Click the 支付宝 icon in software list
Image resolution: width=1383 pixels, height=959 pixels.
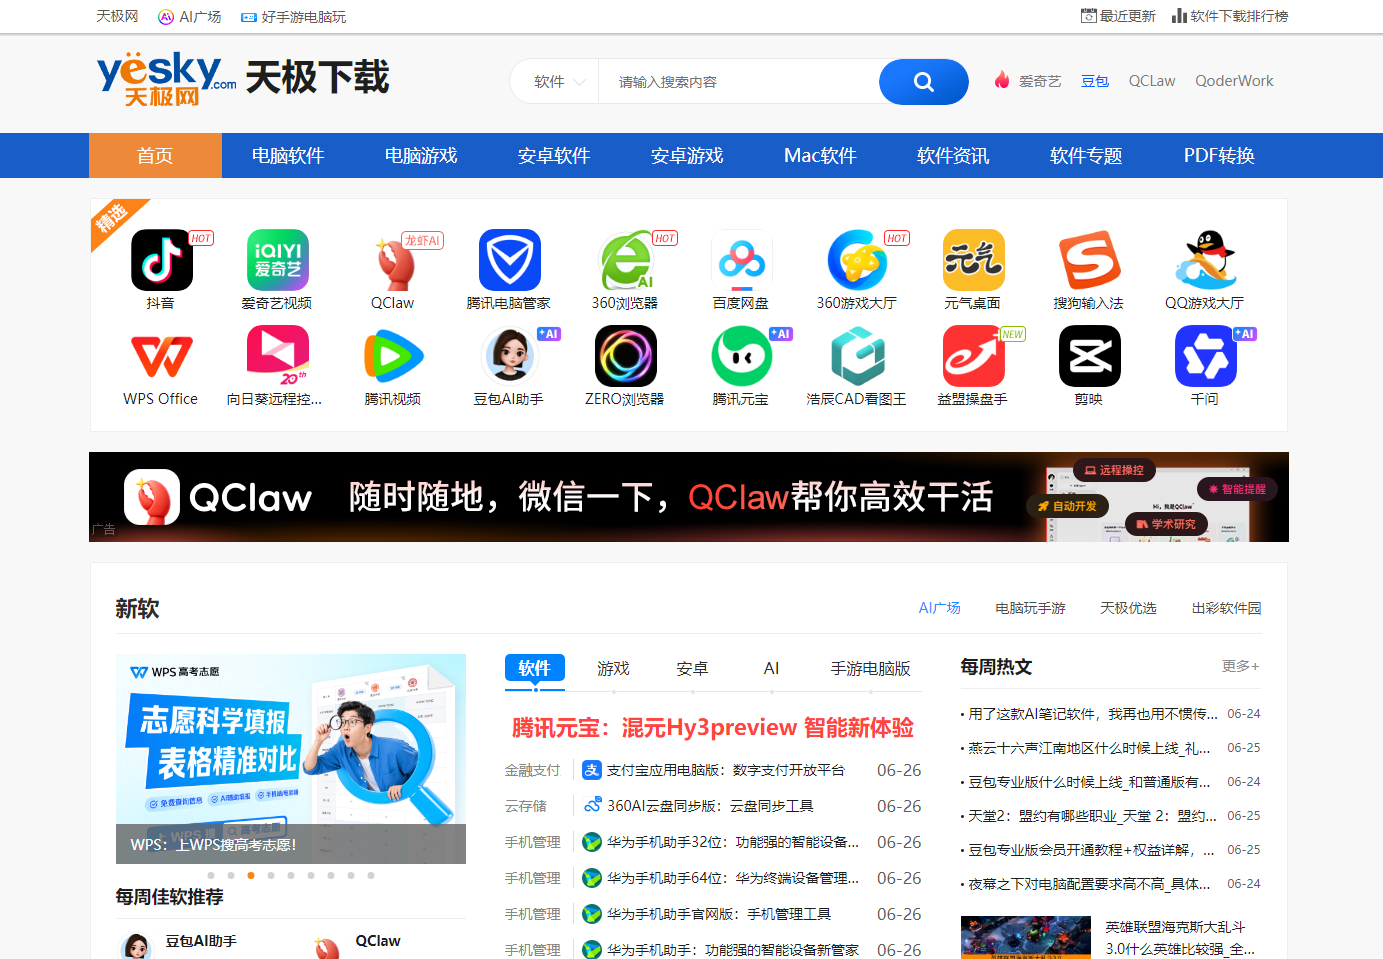592,770
